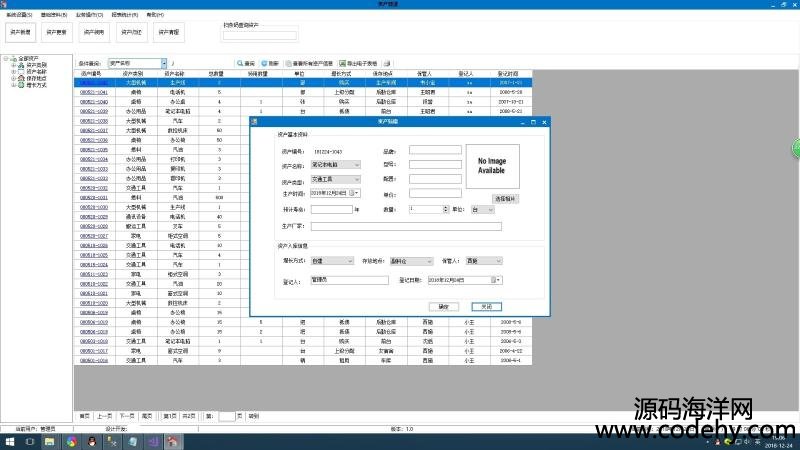Click the 关闭 button in the dialog
Image resolution: width=800 pixels, height=450 pixels.
click(486, 307)
